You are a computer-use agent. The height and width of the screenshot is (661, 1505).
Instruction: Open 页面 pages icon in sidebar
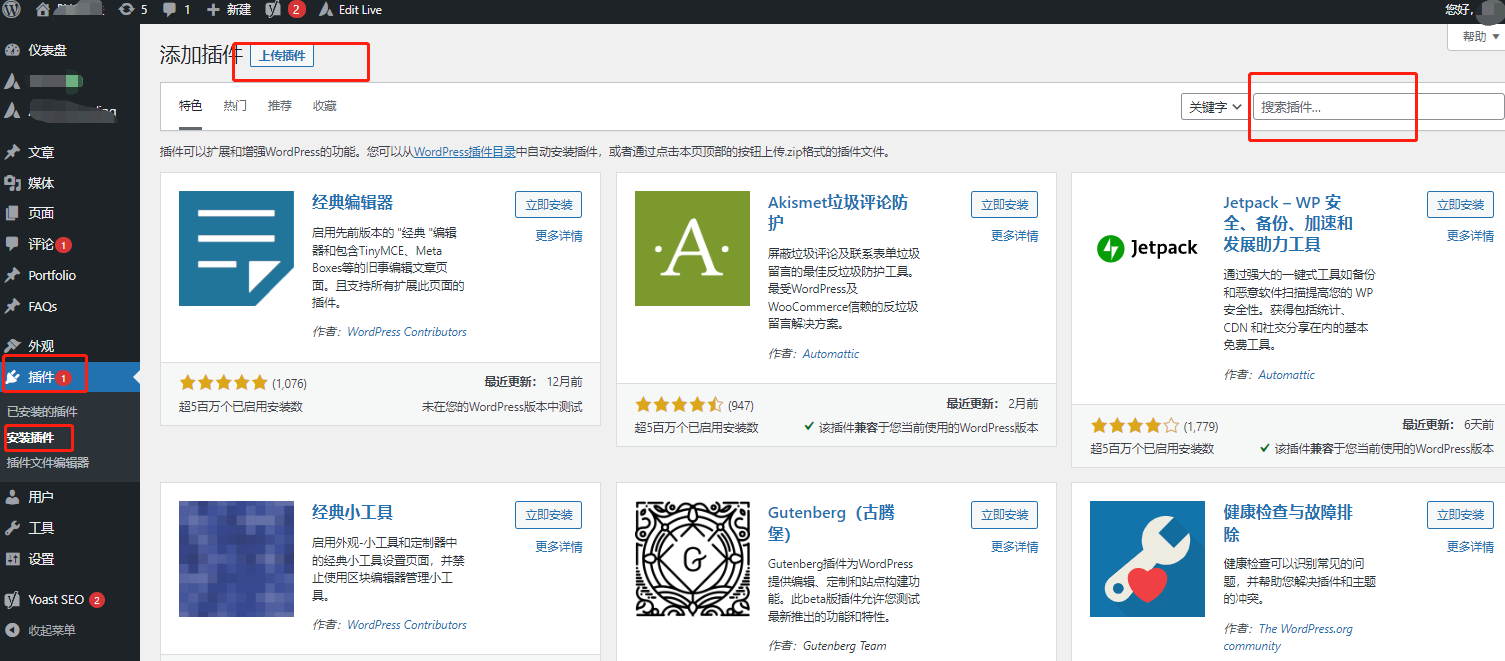click(13, 213)
